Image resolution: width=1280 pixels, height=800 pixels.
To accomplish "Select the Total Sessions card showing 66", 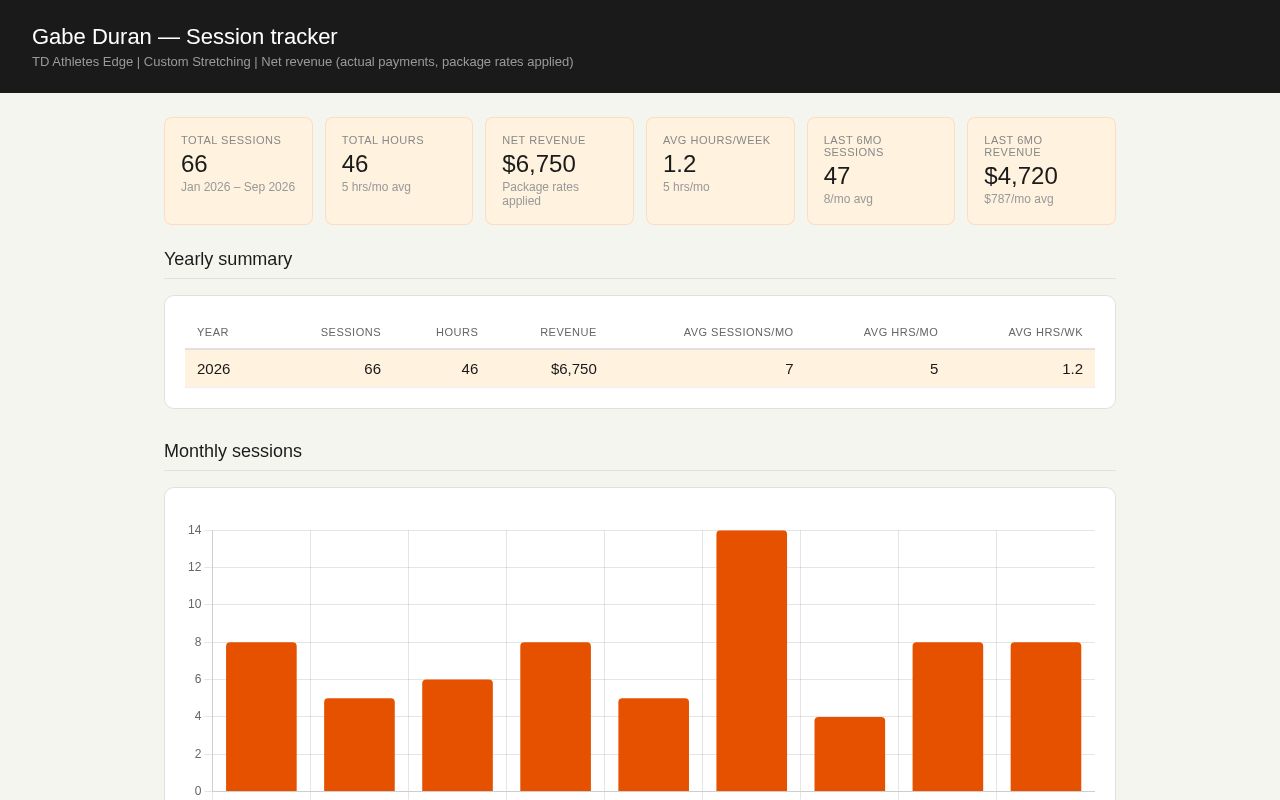I will click(x=238, y=171).
